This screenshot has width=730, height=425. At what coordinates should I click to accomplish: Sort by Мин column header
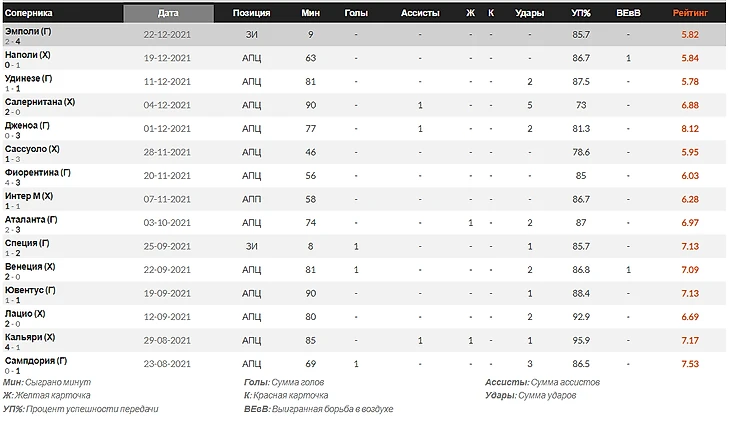click(311, 13)
